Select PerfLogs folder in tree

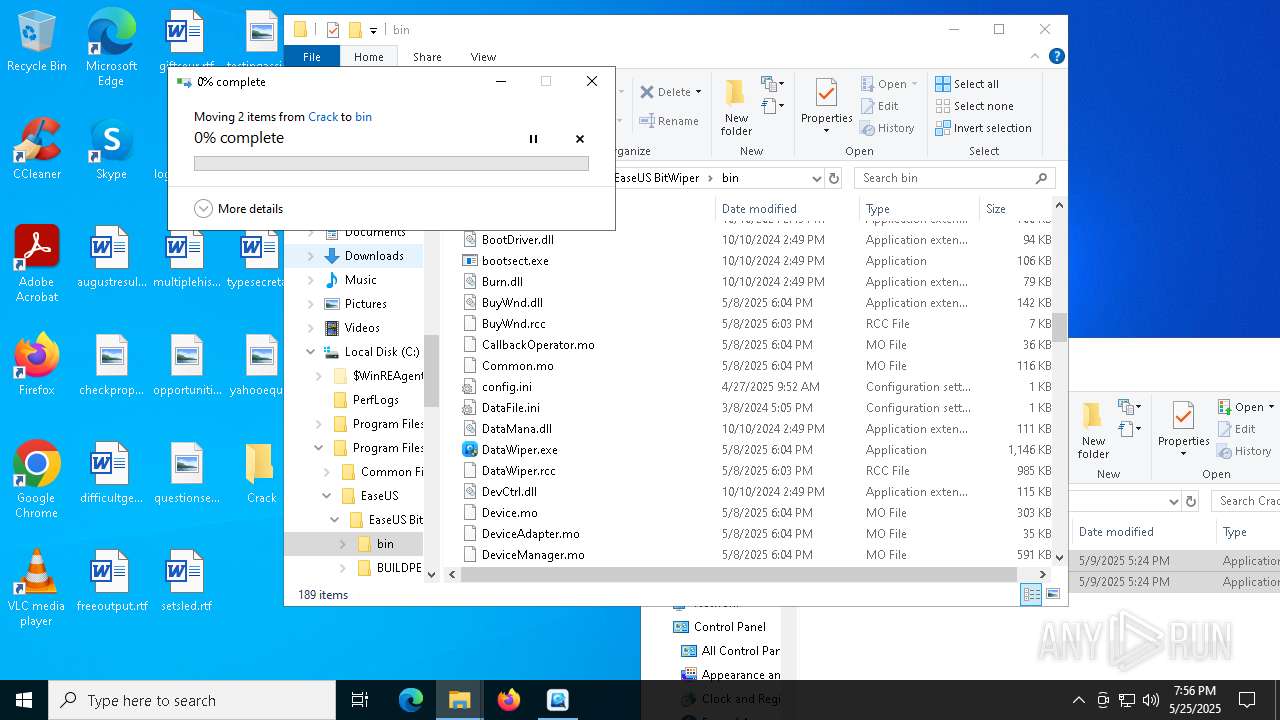coord(375,400)
